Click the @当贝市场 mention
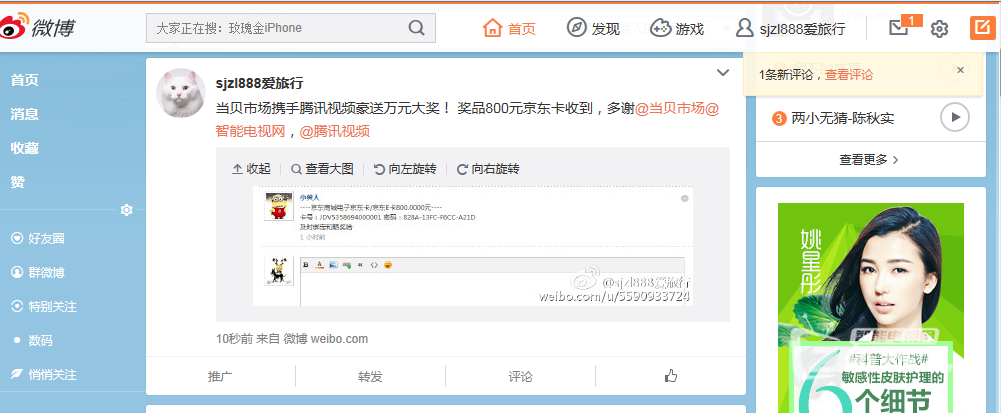Image resolution: width=1001 pixels, height=413 pixels. [670, 109]
